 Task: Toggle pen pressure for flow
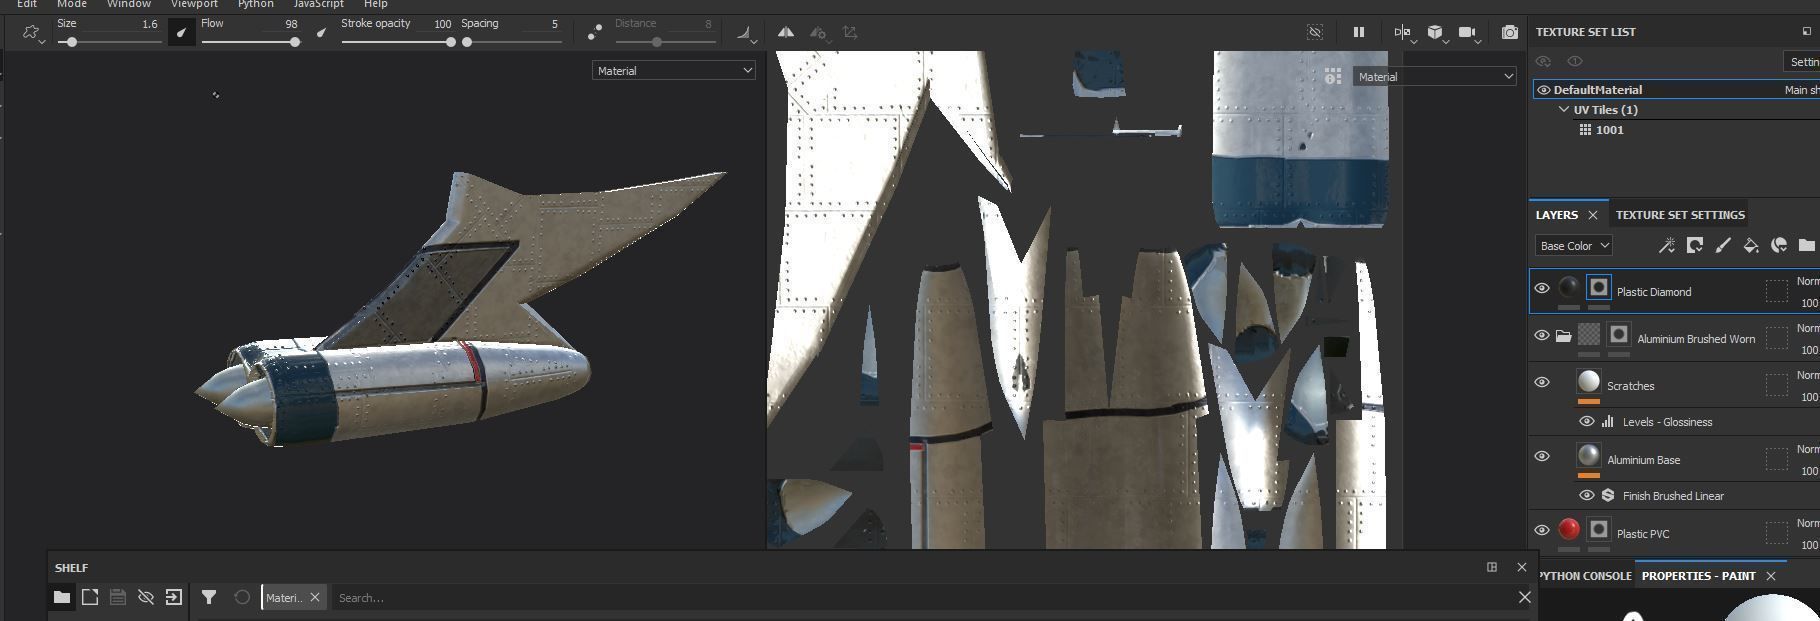[x=321, y=33]
